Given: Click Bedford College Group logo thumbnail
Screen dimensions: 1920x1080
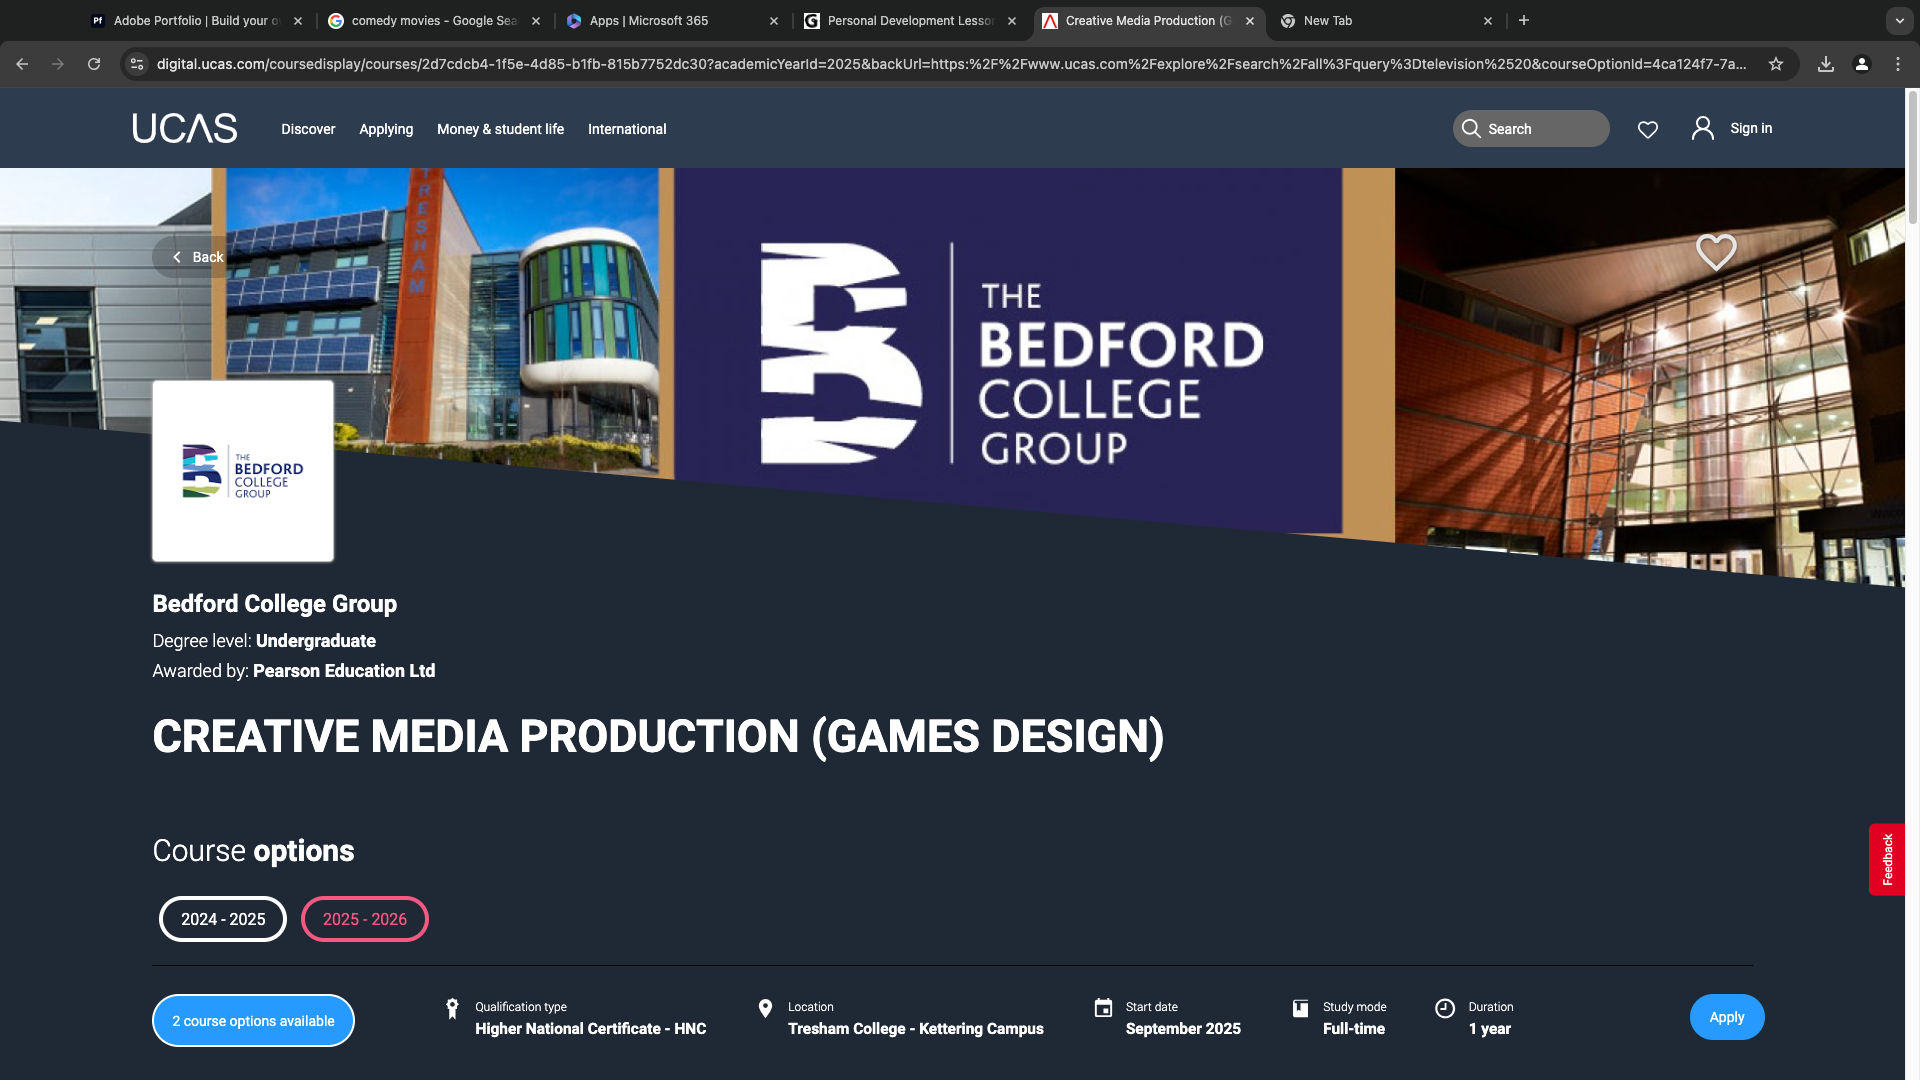Looking at the screenshot, I should tap(243, 471).
